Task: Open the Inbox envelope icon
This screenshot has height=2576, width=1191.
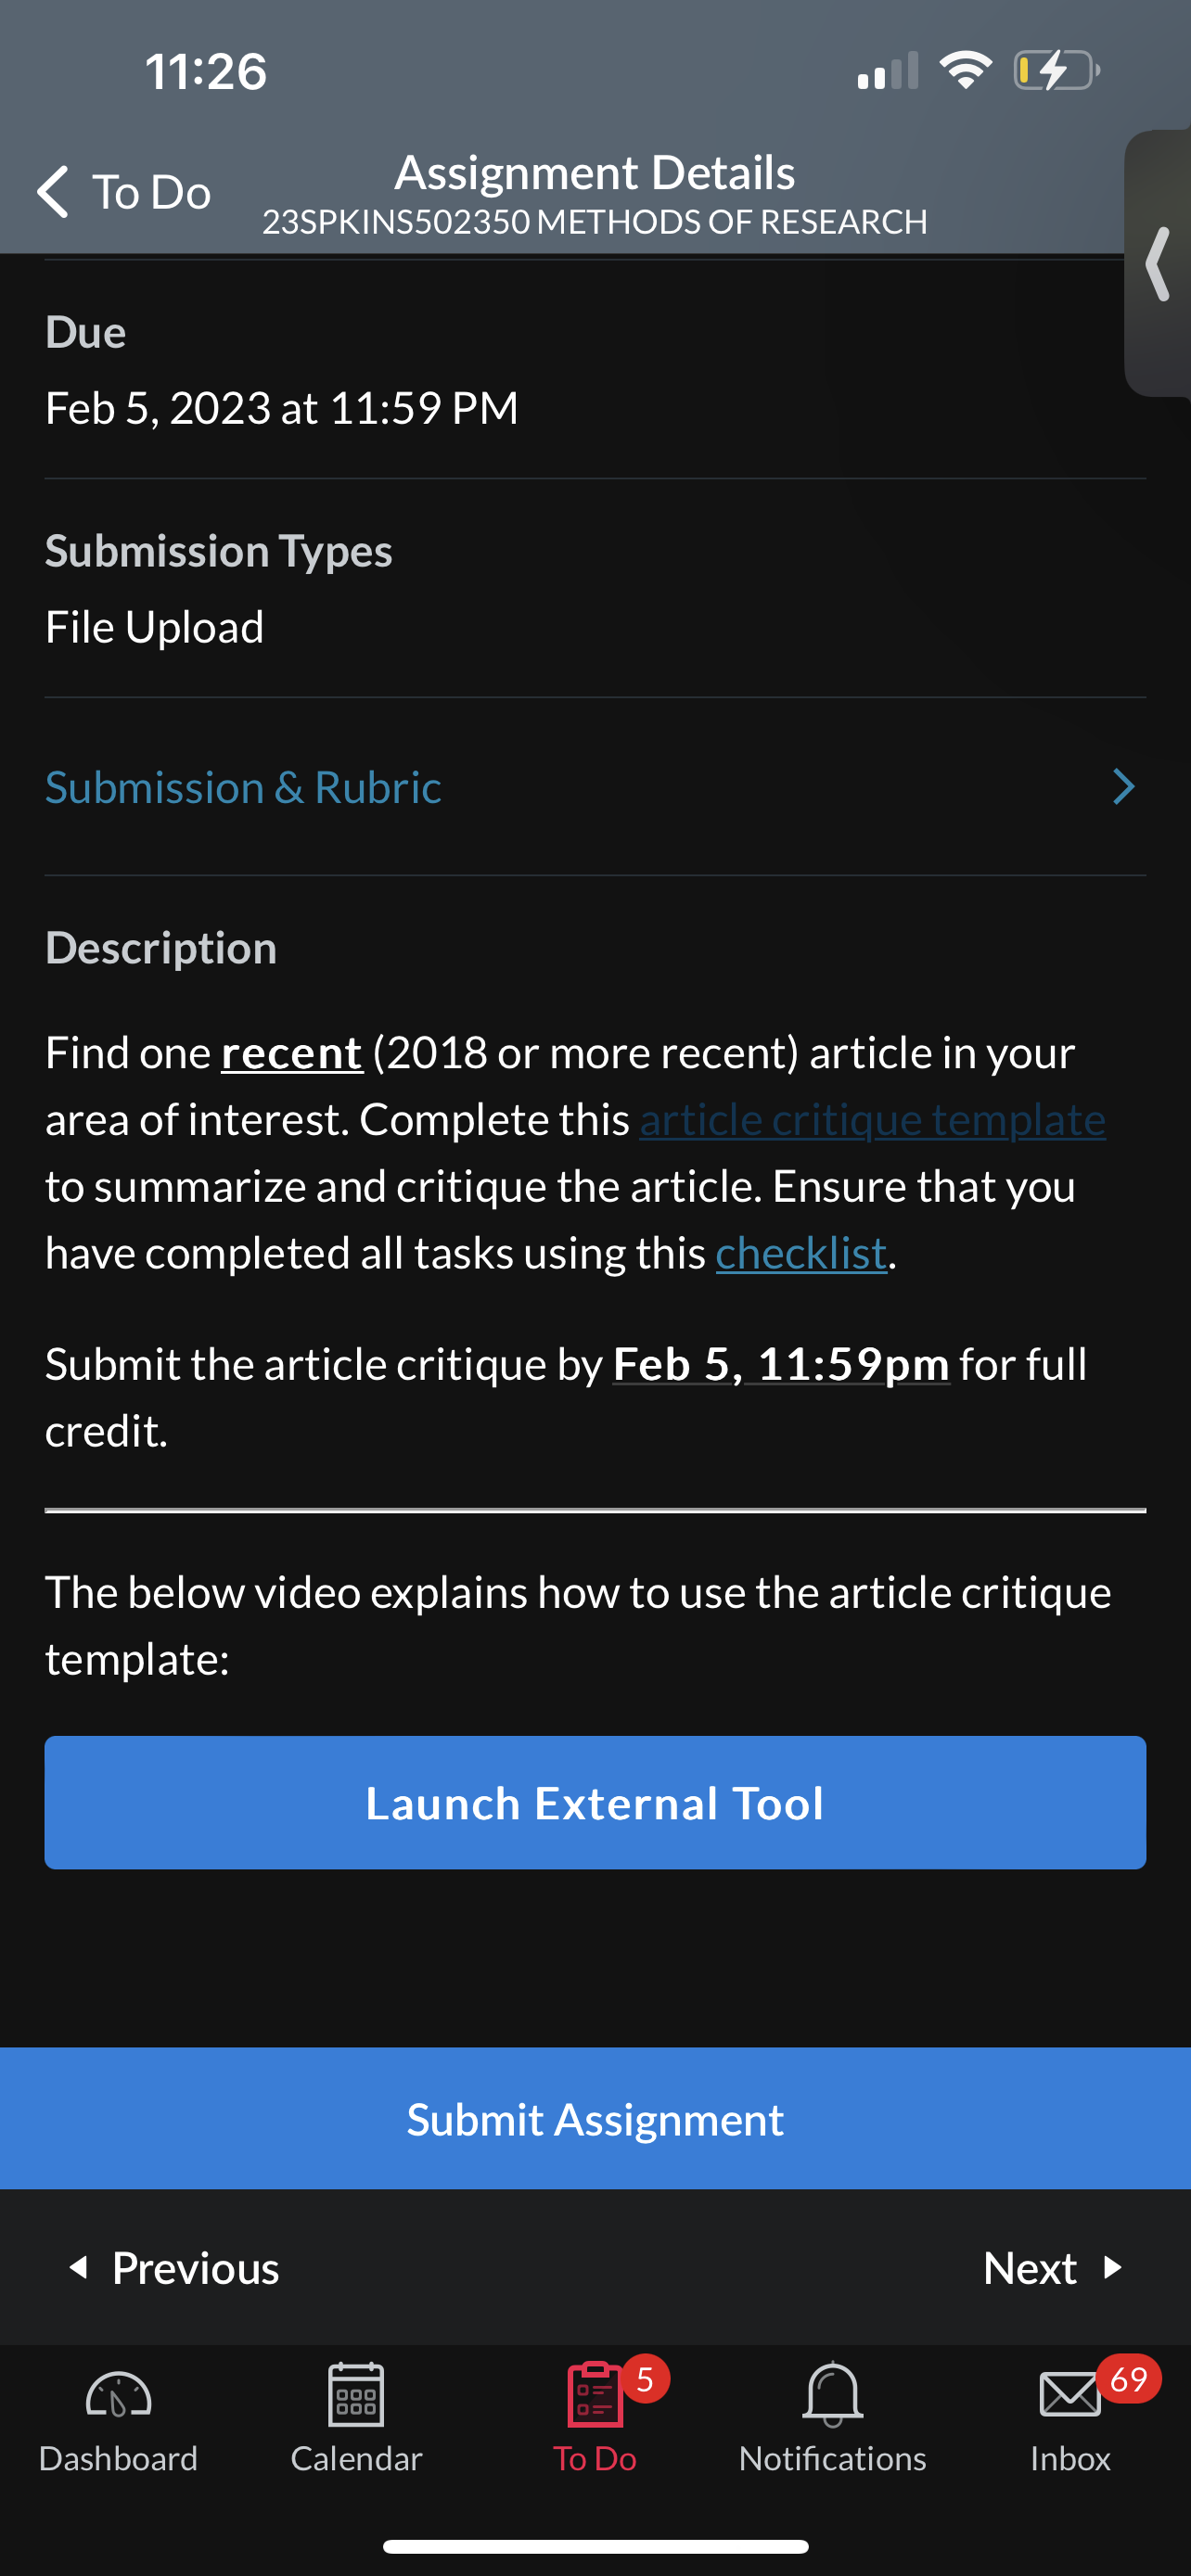Action: 1070,2395
